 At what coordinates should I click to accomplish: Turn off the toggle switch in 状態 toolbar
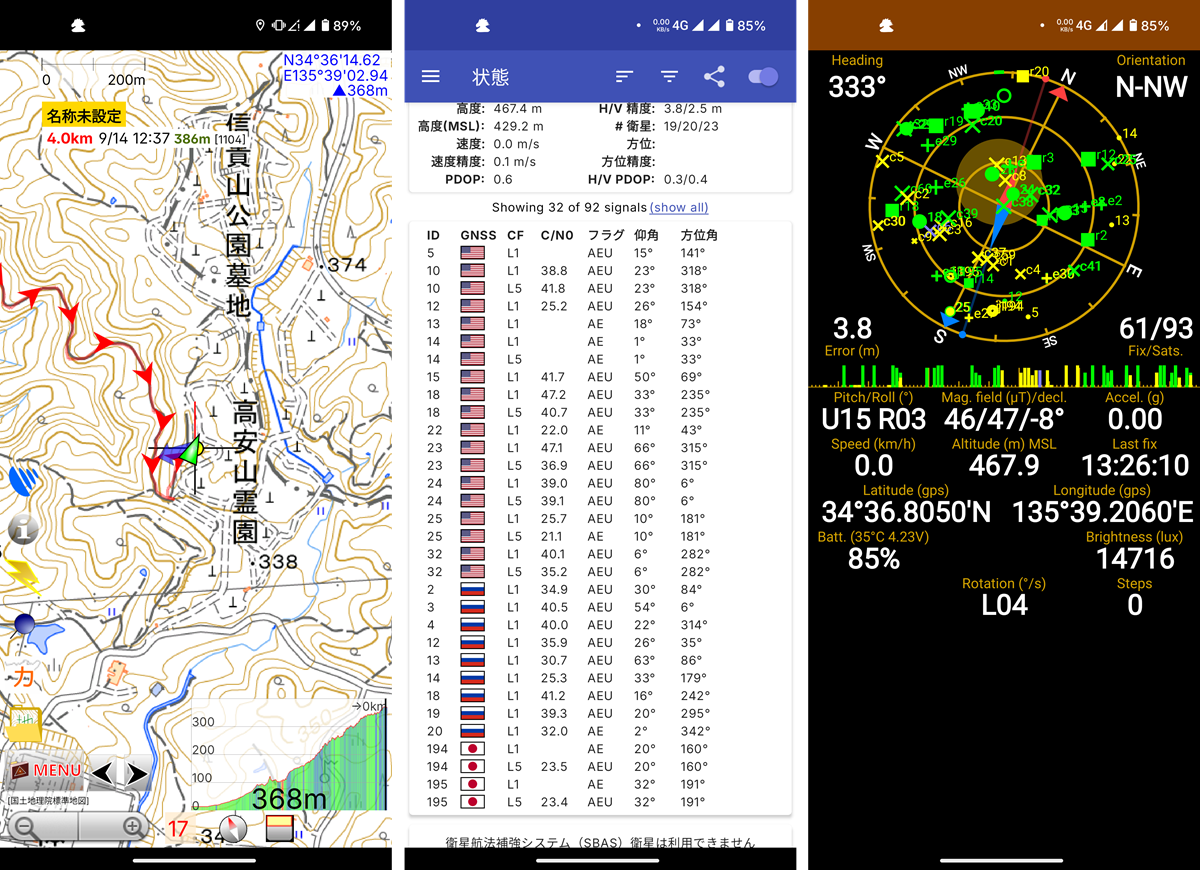coord(761,76)
